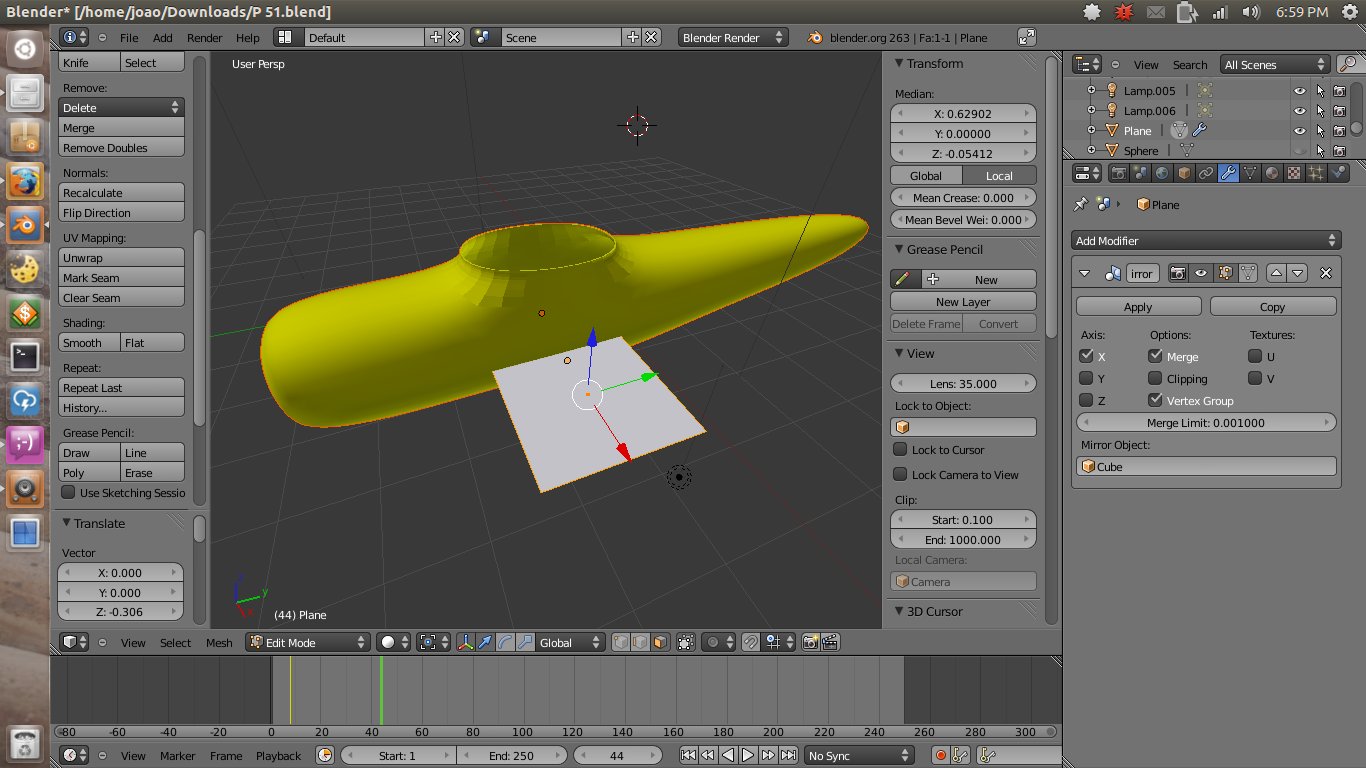The image size is (1366, 768).
Task: Select the Render camera tab in Properties
Action: [x=1120, y=172]
